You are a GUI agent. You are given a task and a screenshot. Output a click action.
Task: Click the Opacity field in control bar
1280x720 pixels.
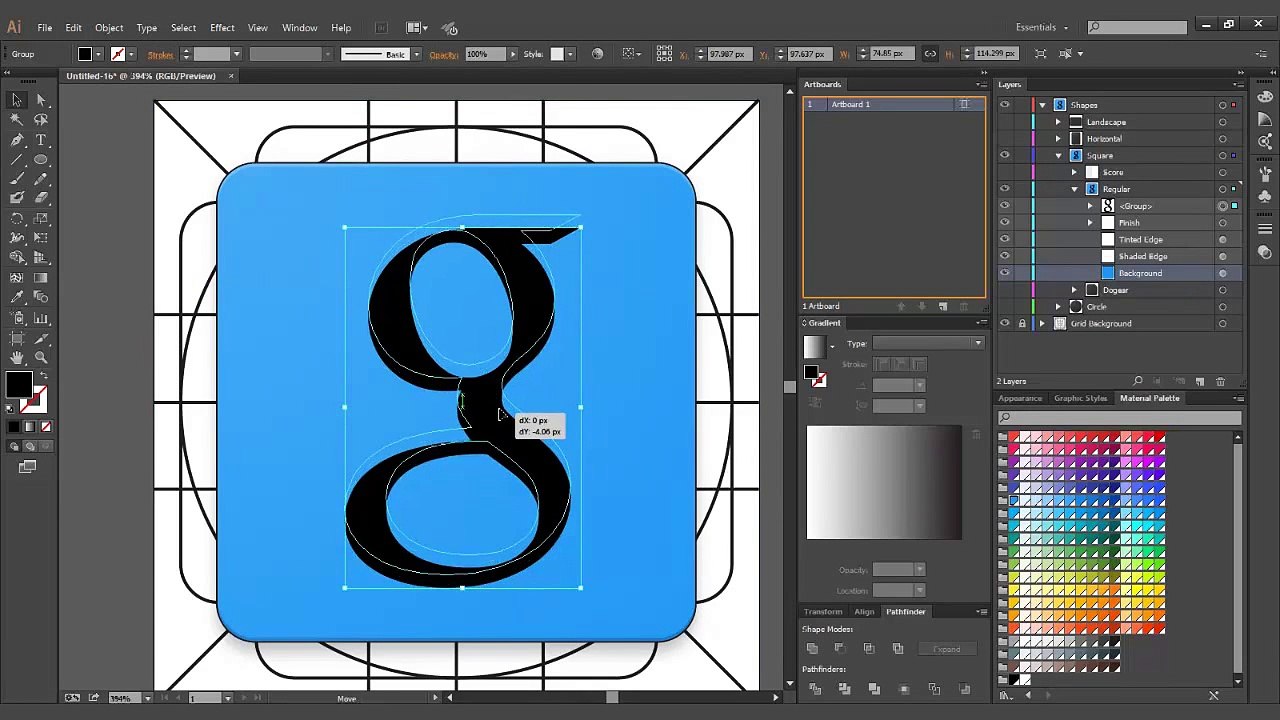[484, 54]
